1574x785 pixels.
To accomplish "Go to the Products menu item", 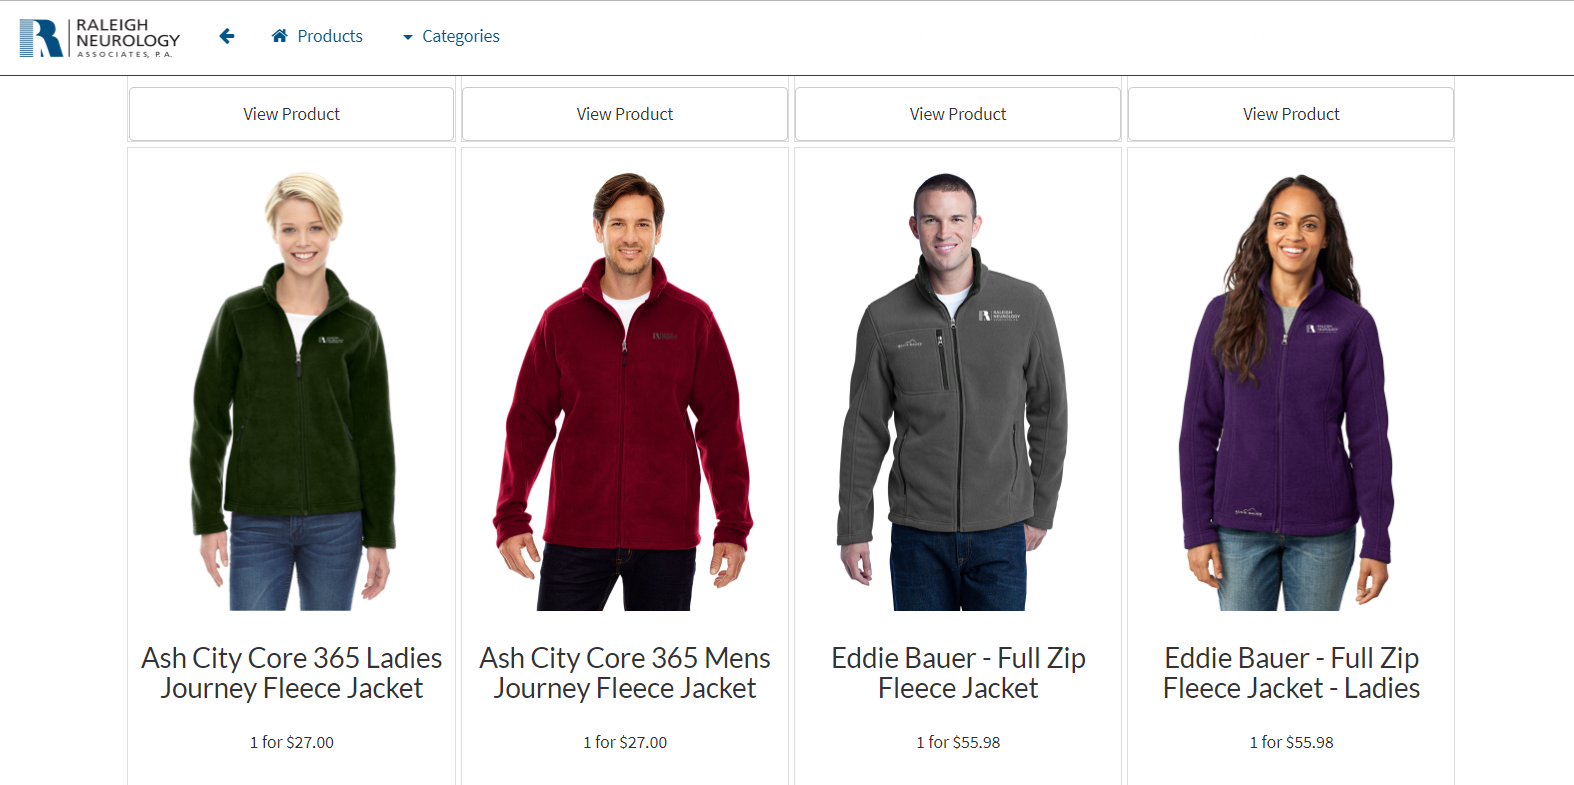I will (317, 36).
